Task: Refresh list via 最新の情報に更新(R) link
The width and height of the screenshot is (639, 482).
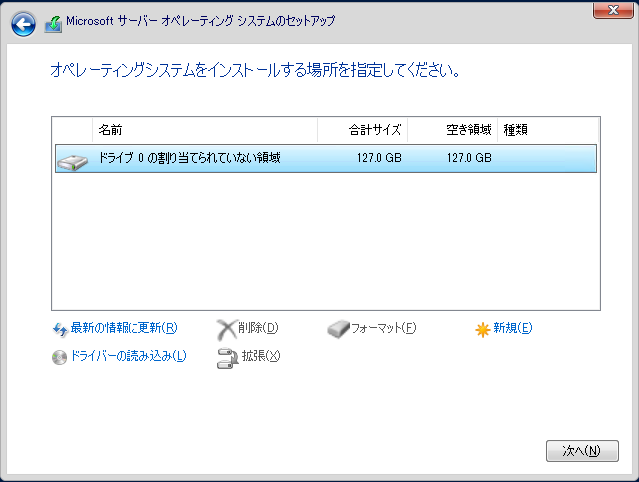Action: [124, 328]
